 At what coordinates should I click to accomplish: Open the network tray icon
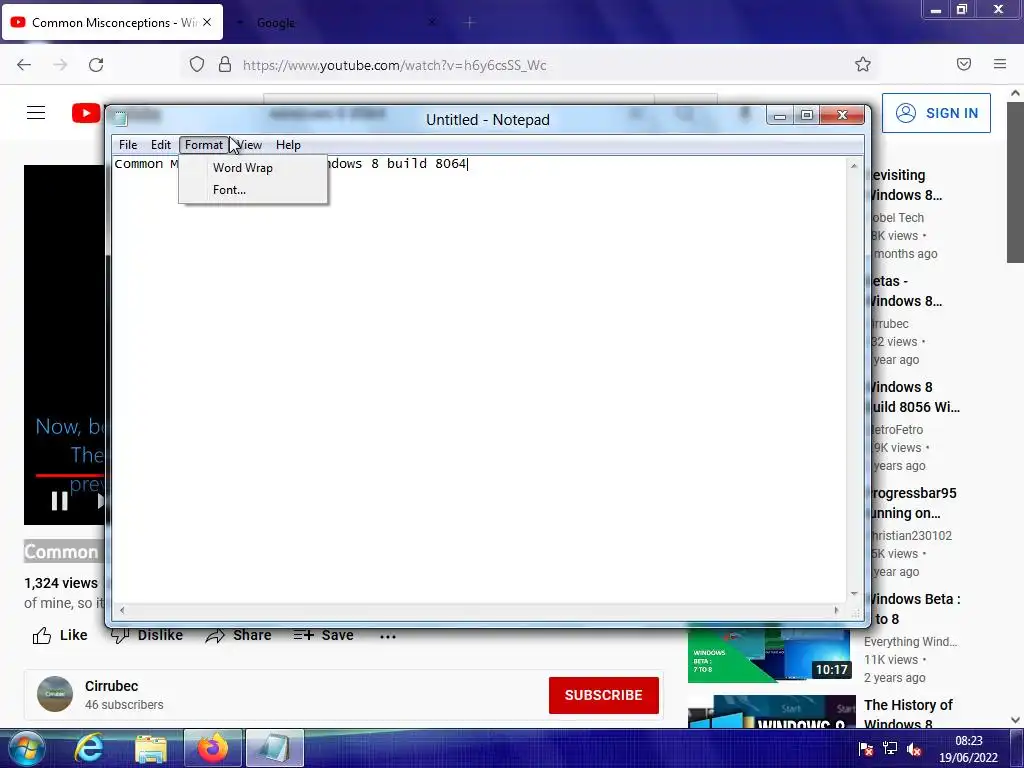click(x=890, y=749)
